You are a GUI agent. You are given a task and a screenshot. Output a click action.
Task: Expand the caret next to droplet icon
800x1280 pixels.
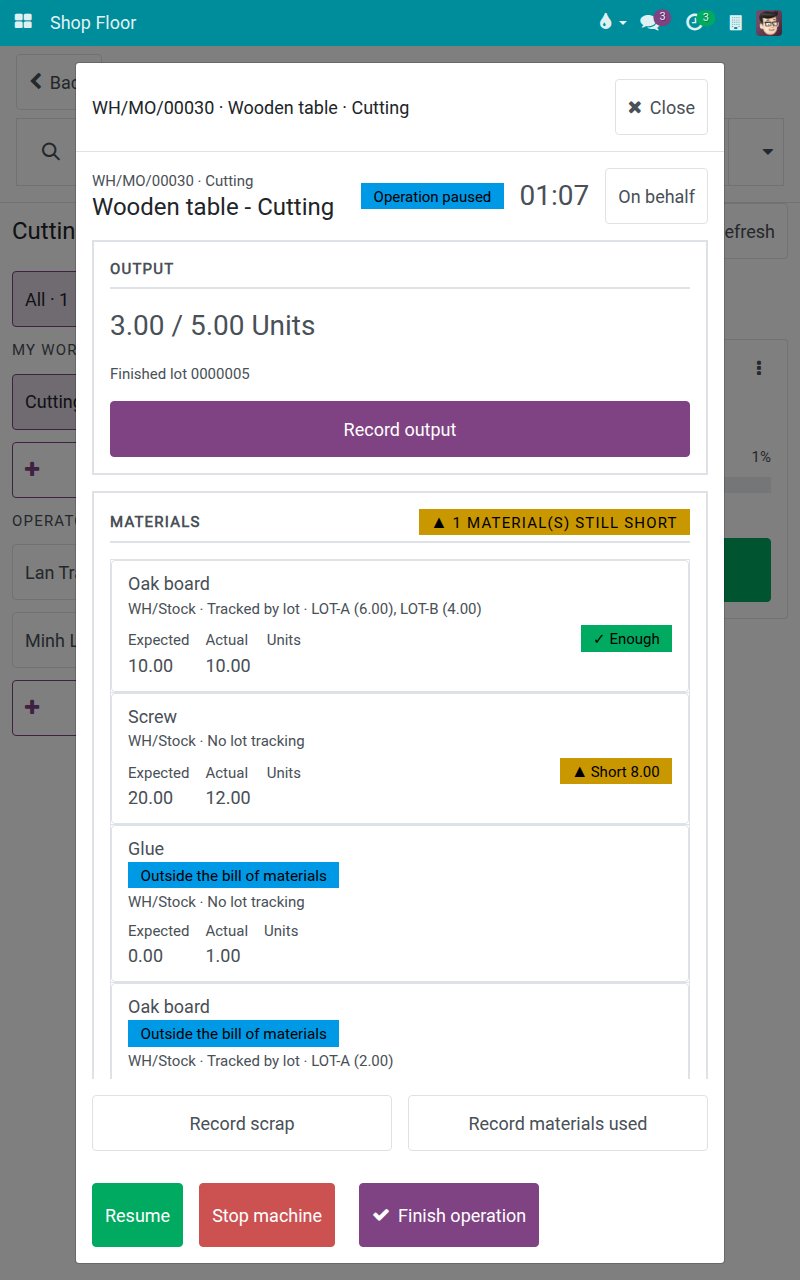[623, 23]
